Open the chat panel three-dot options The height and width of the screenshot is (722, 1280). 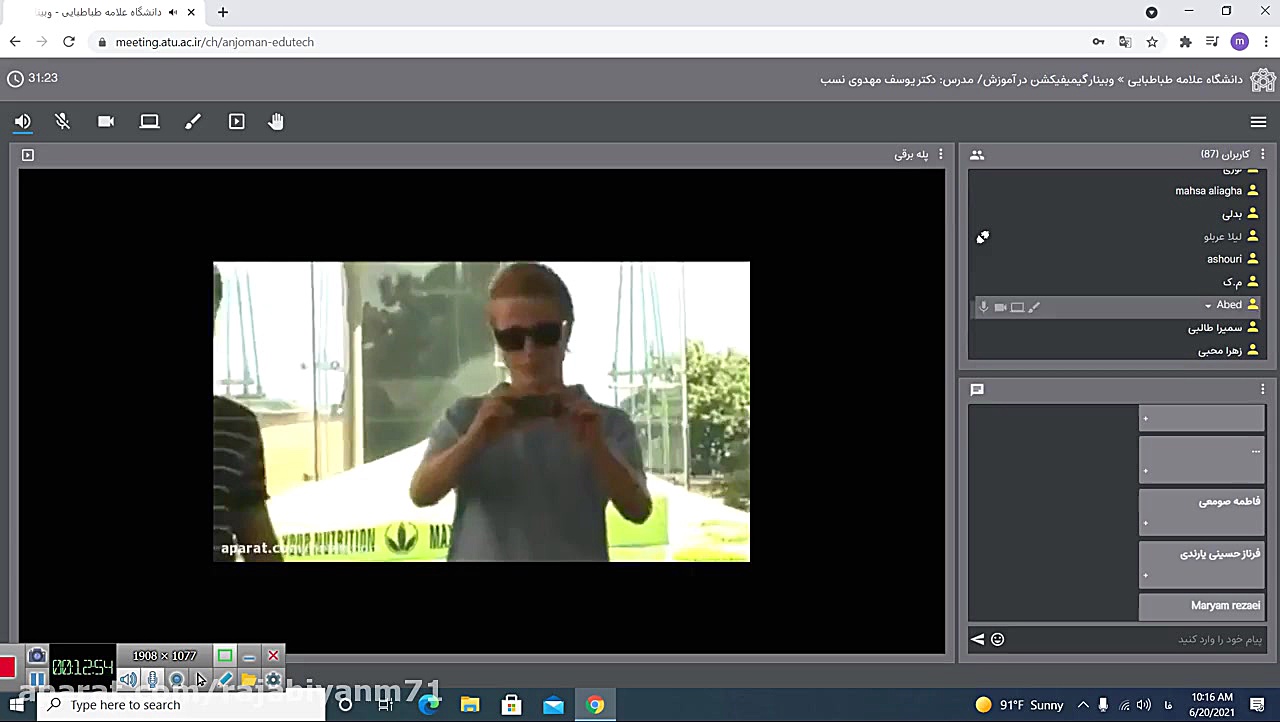(1262, 390)
